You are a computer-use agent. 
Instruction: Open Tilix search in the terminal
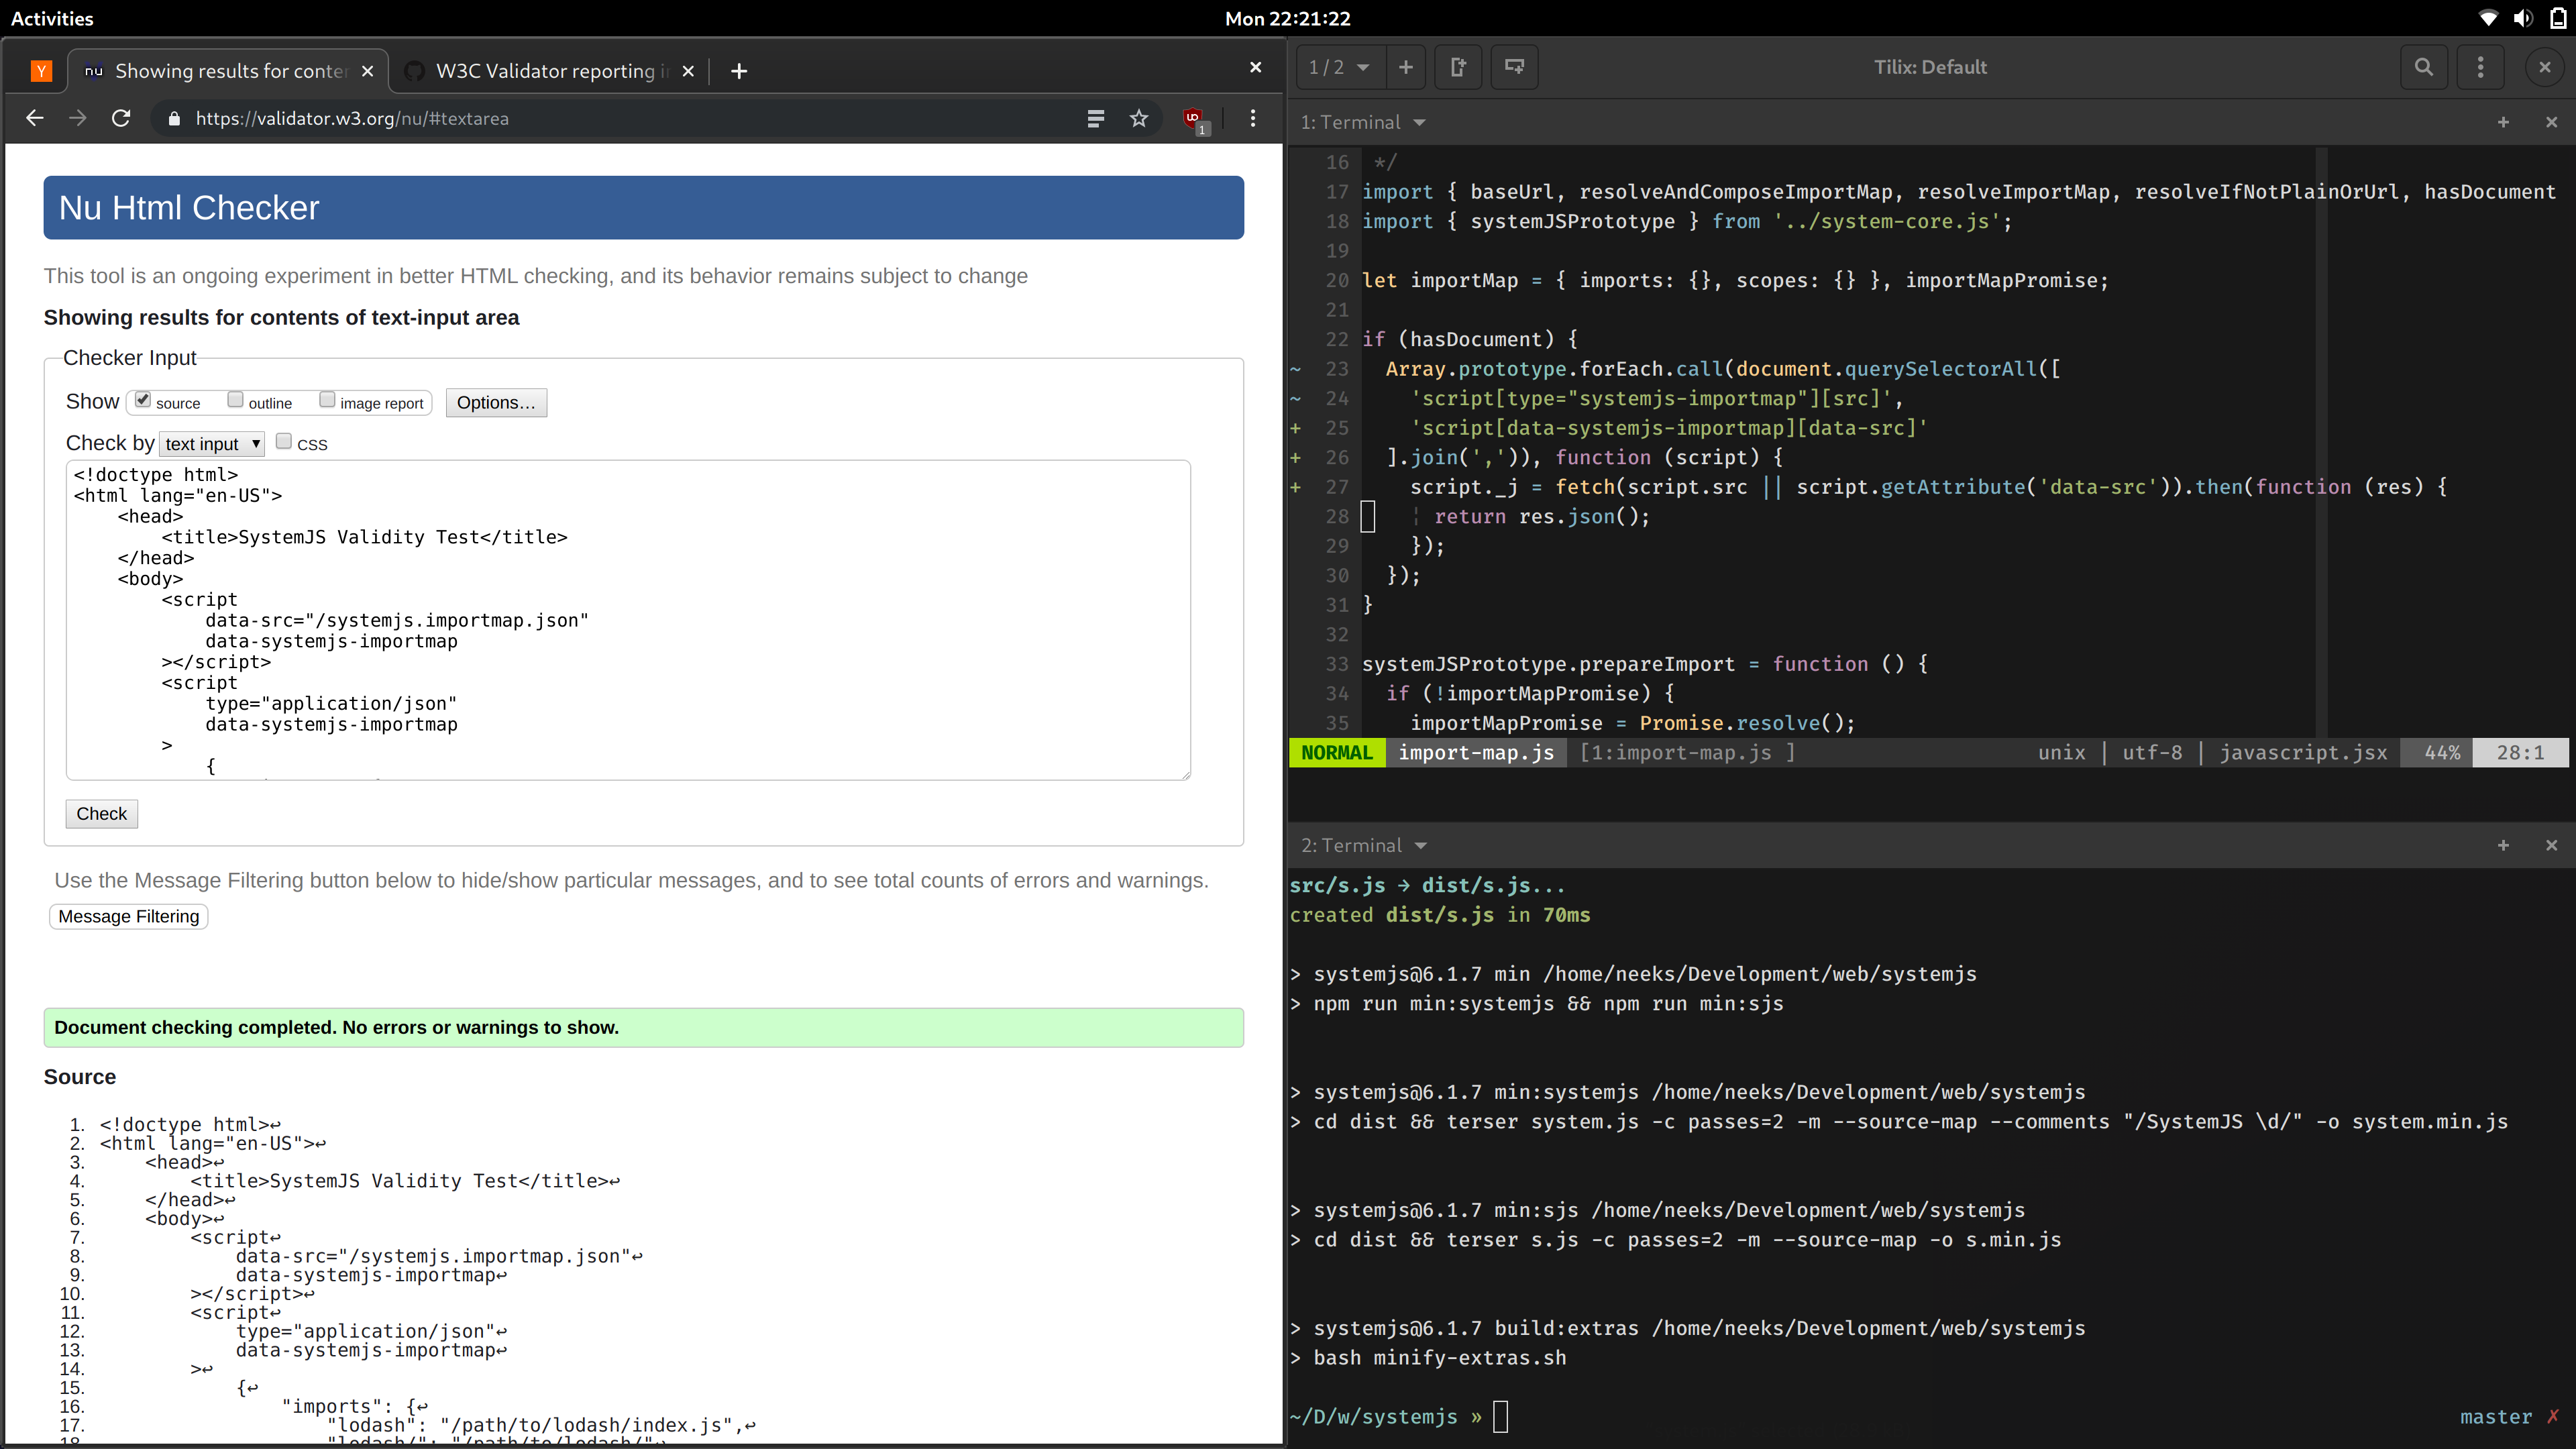(x=2423, y=67)
